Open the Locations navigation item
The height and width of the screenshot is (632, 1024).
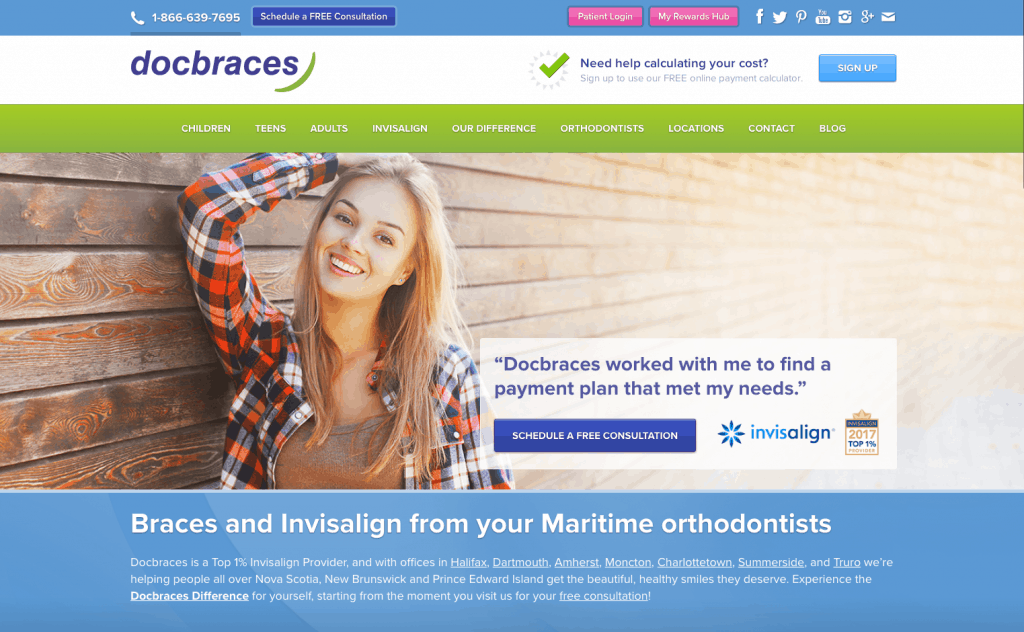(696, 129)
